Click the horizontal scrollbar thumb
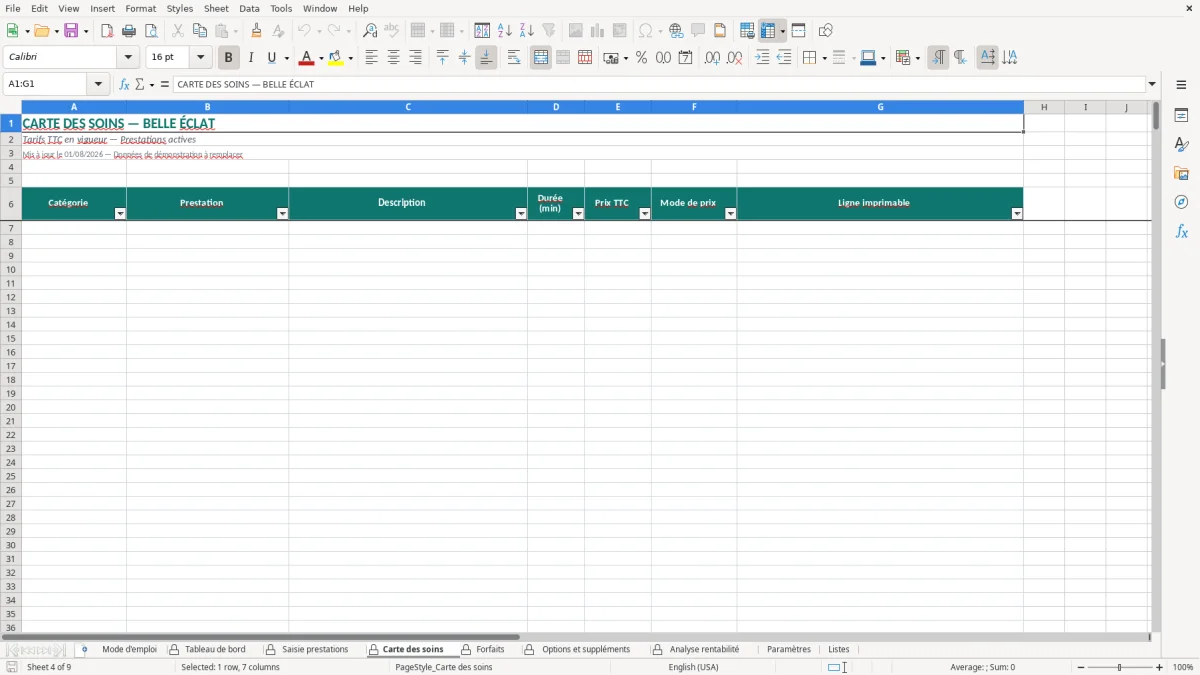 [260, 637]
